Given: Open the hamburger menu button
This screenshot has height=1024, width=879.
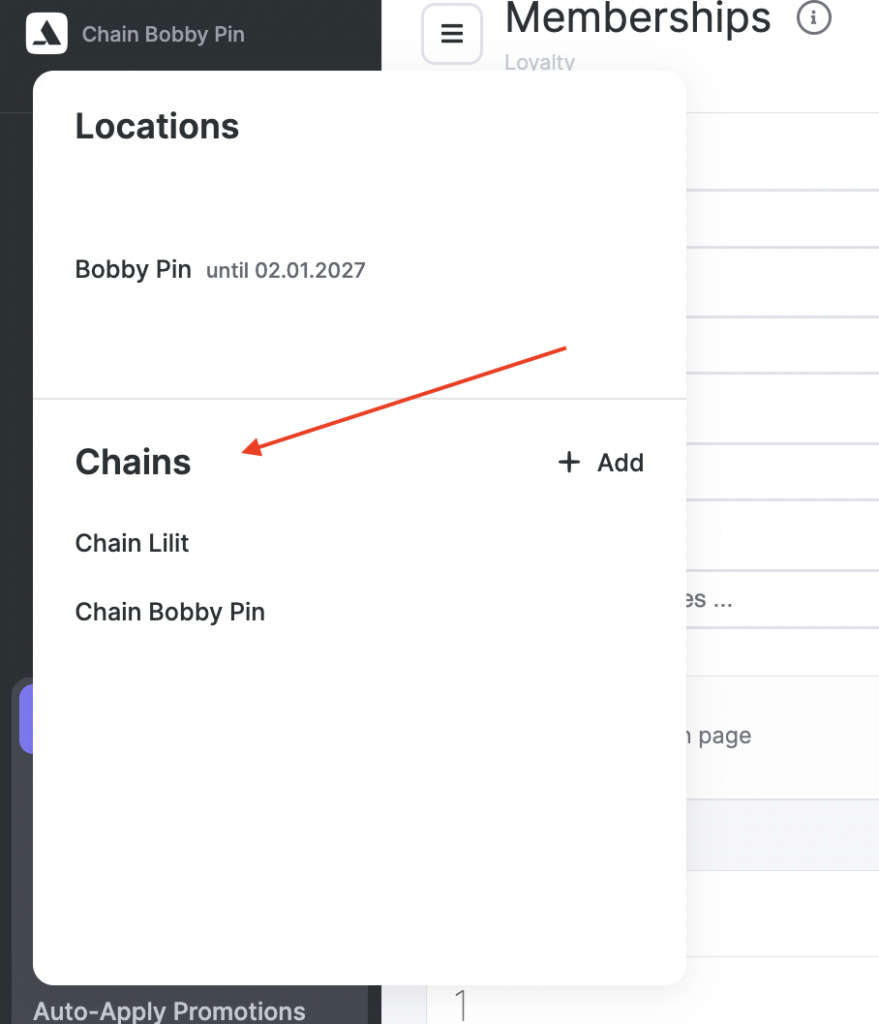Looking at the screenshot, I should (x=452, y=34).
